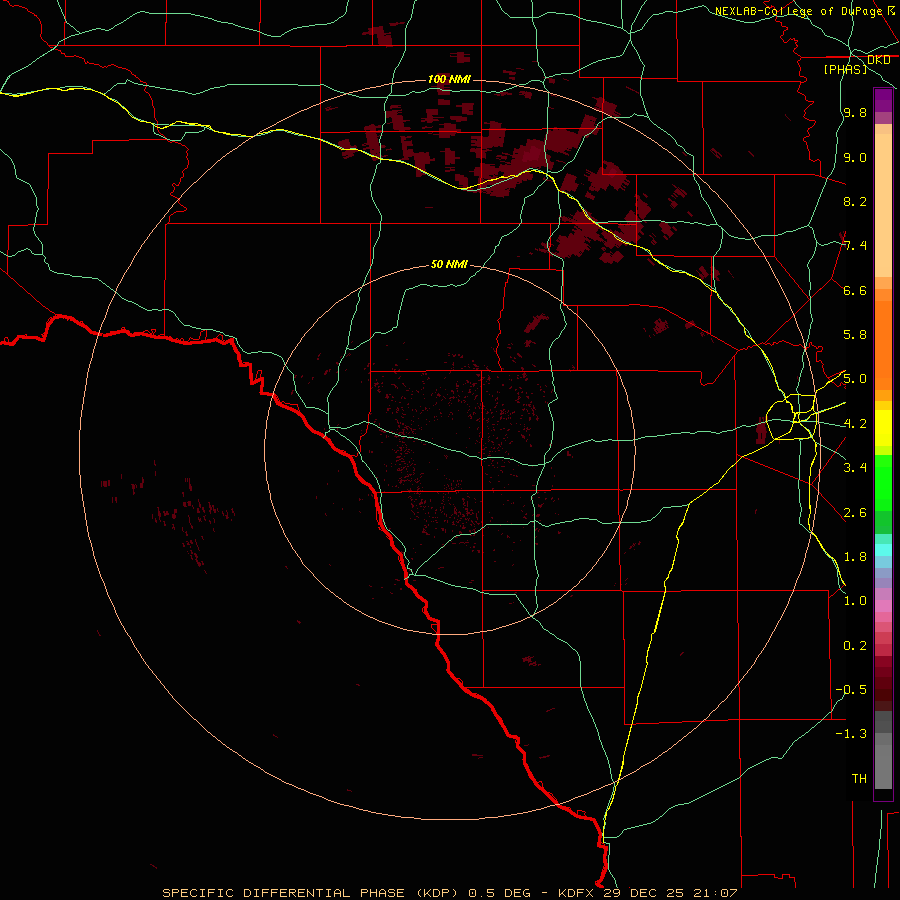Click the purple swatch atop the color scale
Screen dimensions: 900x900
(883, 100)
